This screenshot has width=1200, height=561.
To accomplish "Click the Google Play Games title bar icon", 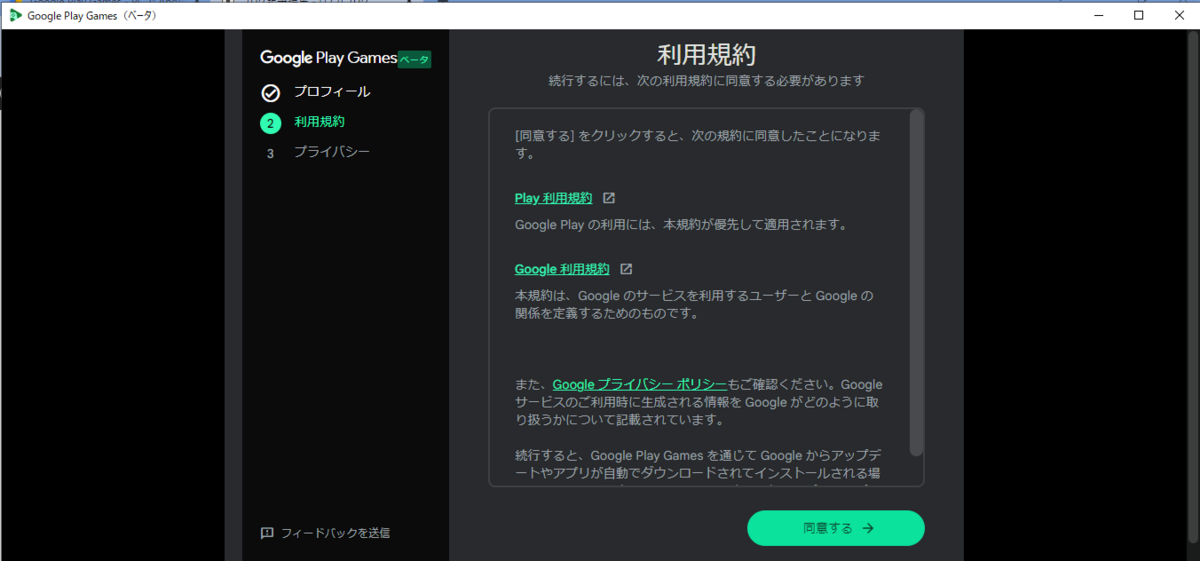I will click(16, 15).
